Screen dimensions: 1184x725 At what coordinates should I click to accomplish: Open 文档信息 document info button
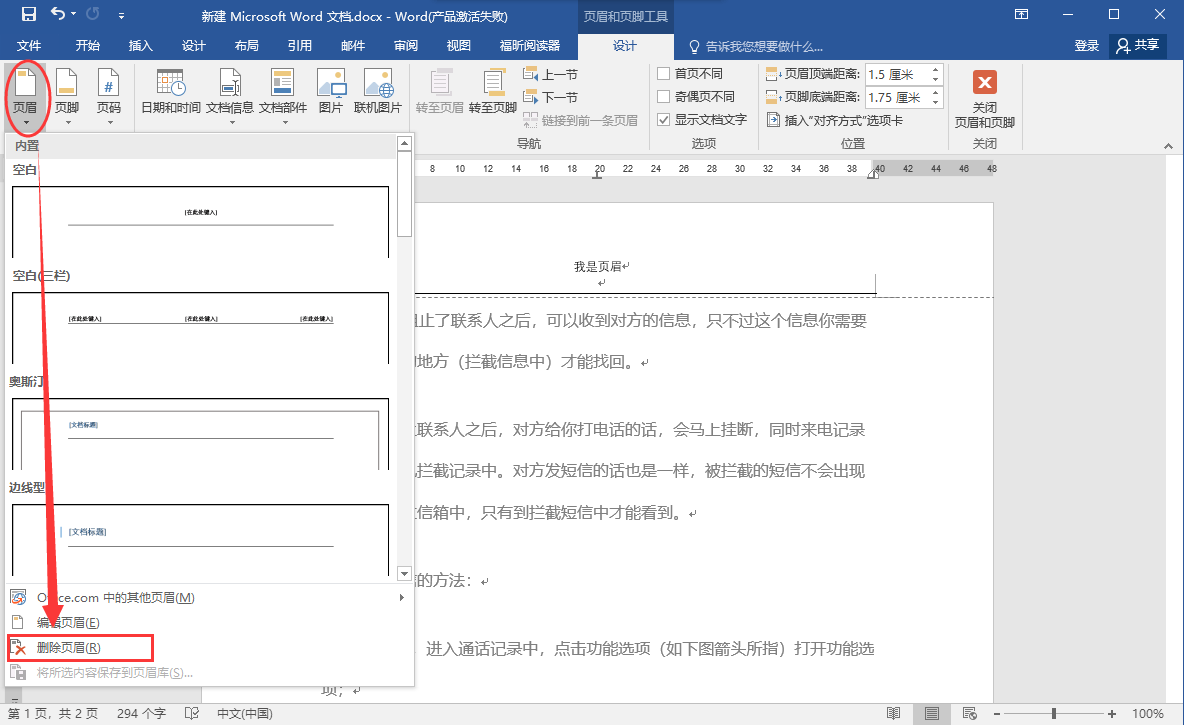(x=230, y=97)
